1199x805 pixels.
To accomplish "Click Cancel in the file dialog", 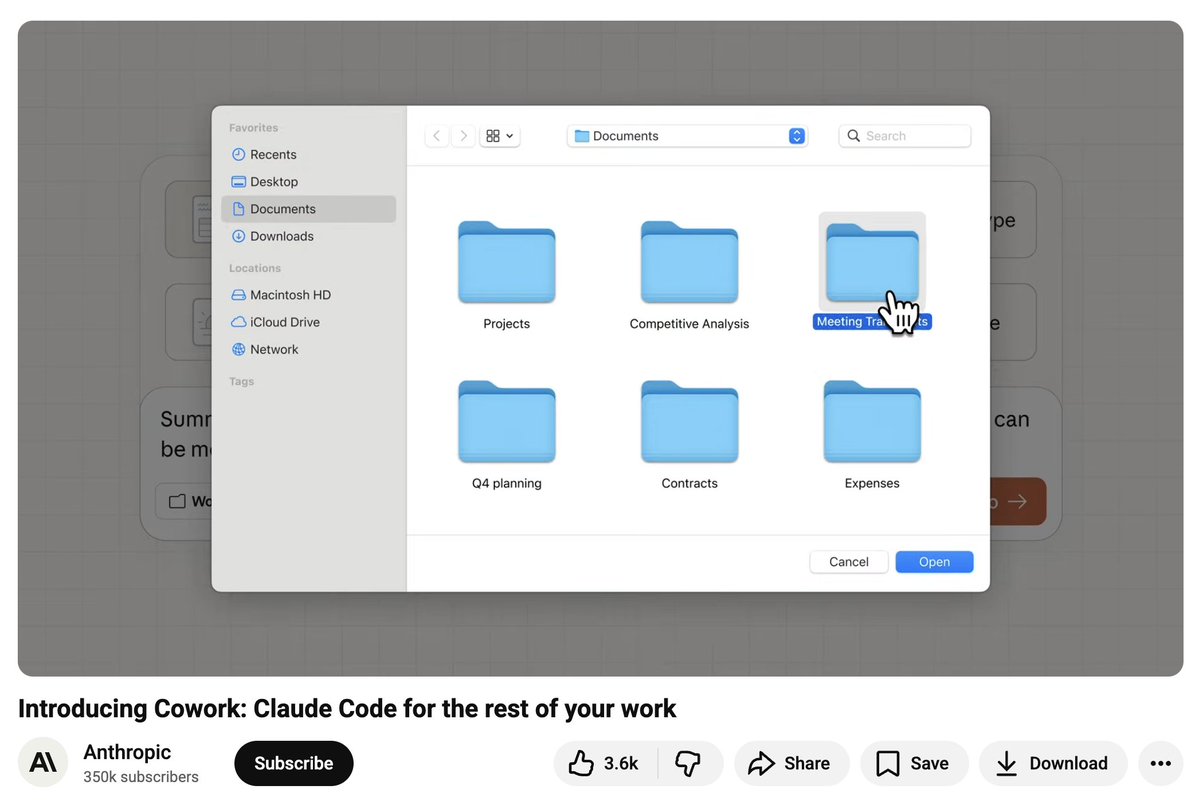I will click(x=849, y=562).
